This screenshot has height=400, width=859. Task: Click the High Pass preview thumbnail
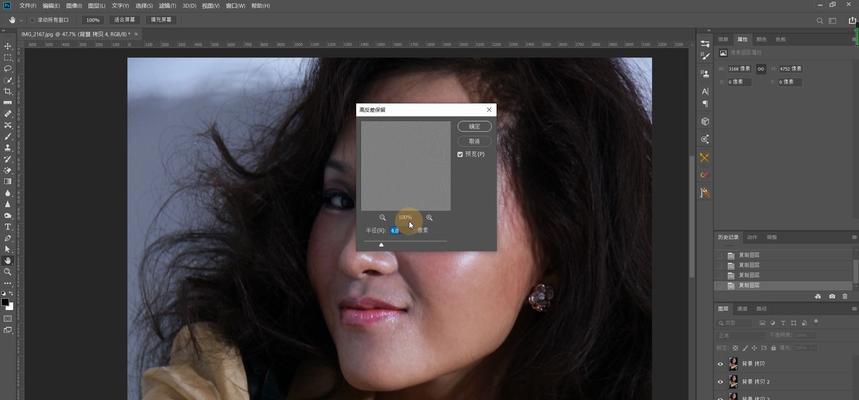(406, 166)
